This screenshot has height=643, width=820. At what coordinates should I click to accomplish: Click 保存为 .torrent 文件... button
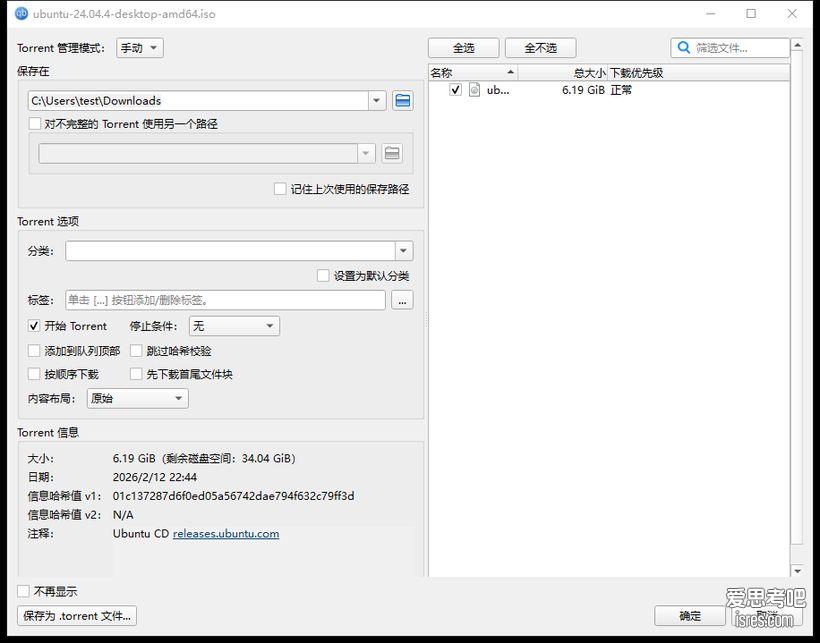coord(77,616)
